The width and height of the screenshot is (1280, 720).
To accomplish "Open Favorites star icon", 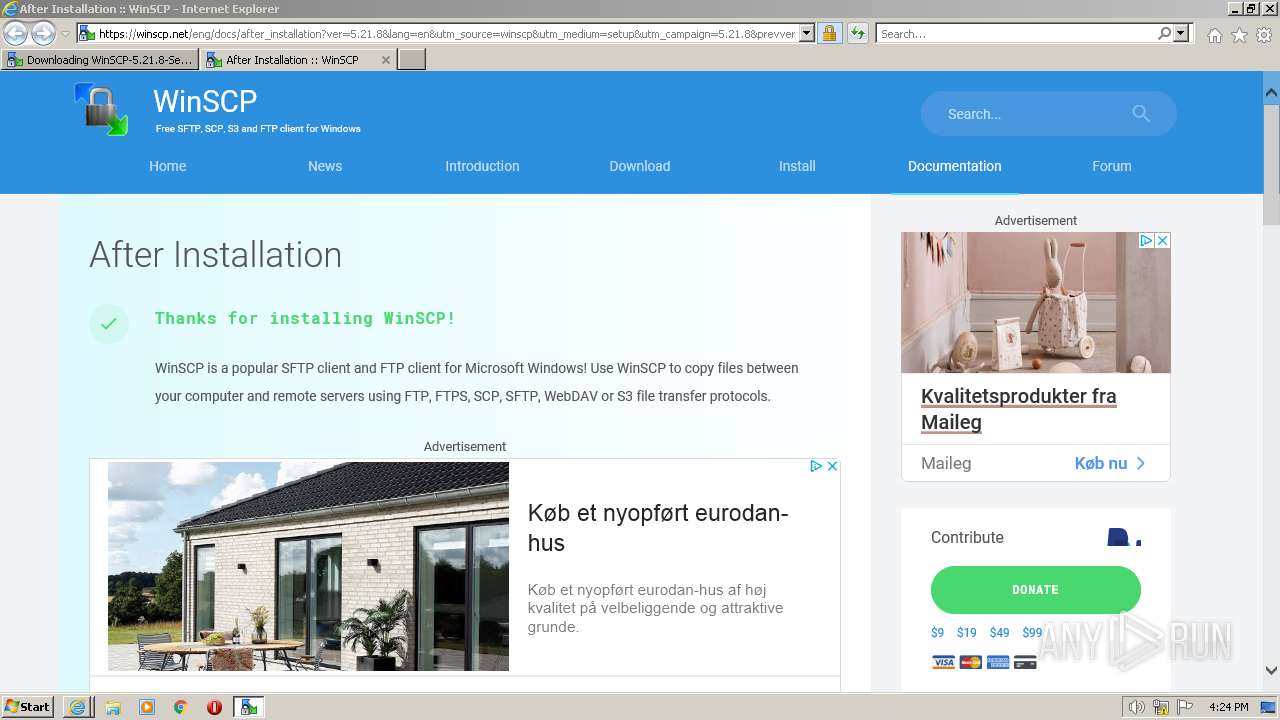I will click(x=1239, y=35).
